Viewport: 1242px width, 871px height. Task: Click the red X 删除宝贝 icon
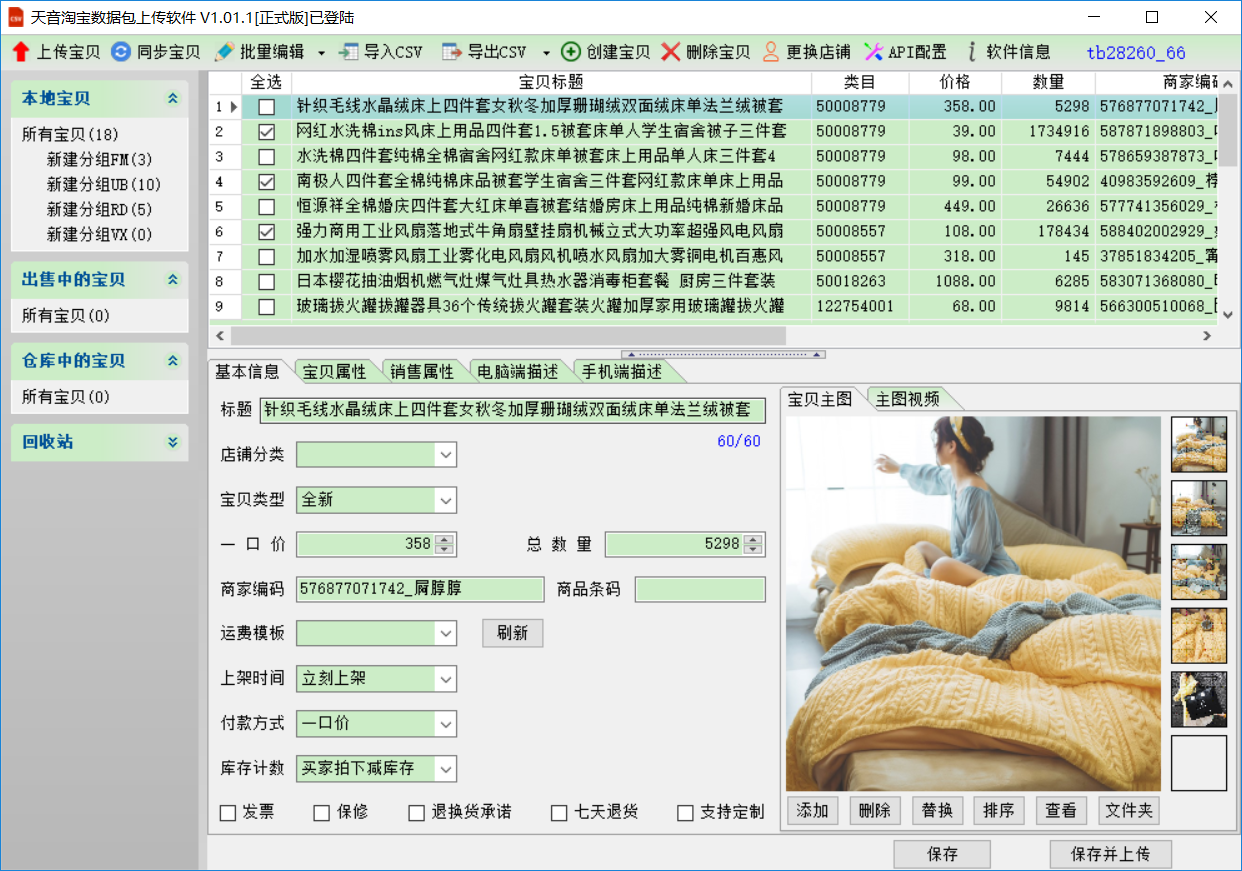point(671,52)
